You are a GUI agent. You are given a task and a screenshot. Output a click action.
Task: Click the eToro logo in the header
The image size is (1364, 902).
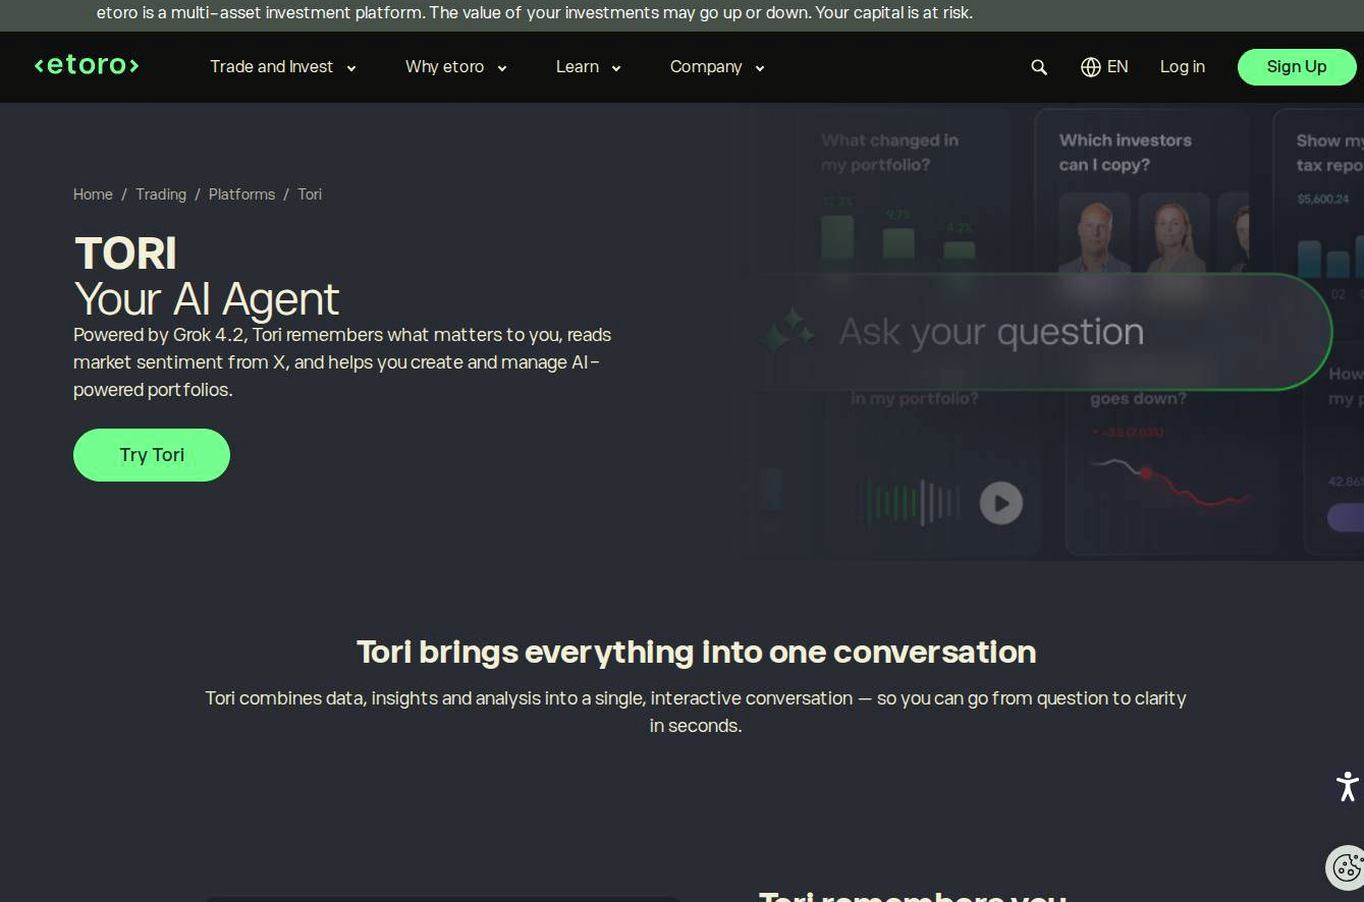pyautogui.click(x=86, y=65)
